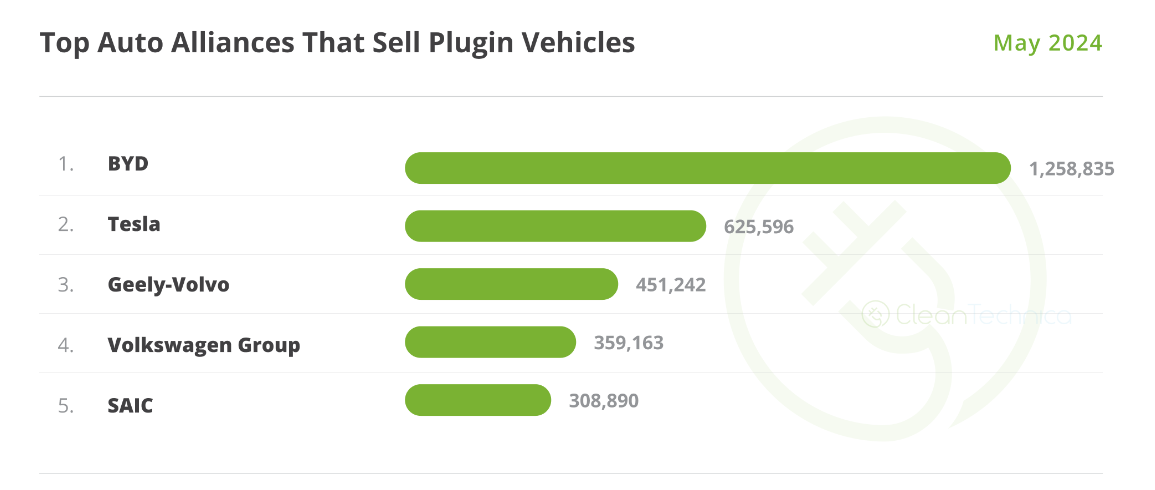The height and width of the screenshot is (490, 1155).
Task: Click the CleanTechnica watermark logo icon
Action: click(x=877, y=315)
